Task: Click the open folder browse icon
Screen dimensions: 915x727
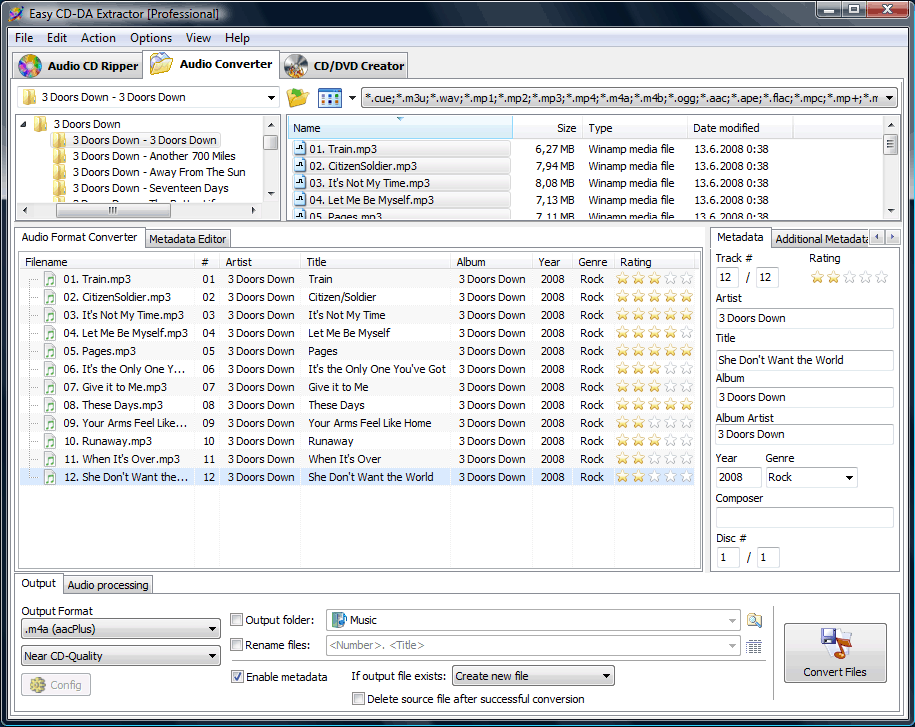Action: (298, 97)
